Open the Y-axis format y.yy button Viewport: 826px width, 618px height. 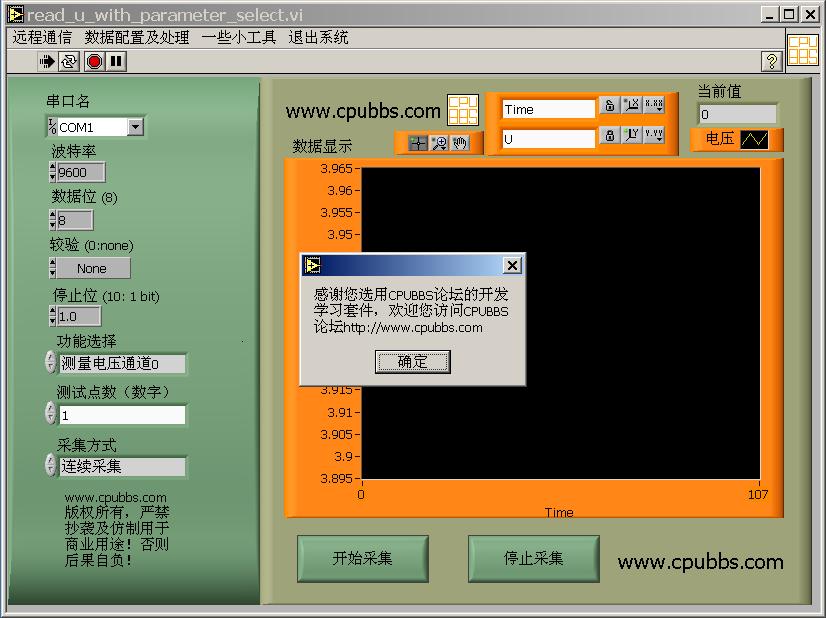[x=654, y=135]
